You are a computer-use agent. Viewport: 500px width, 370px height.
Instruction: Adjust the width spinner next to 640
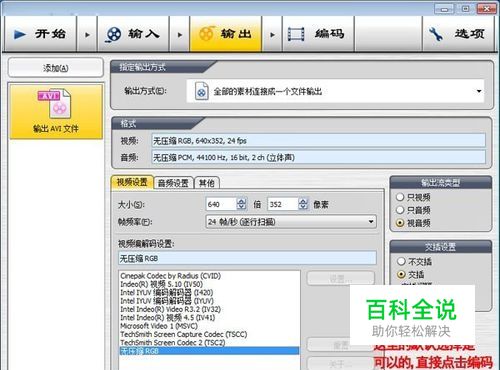click(x=242, y=204)
